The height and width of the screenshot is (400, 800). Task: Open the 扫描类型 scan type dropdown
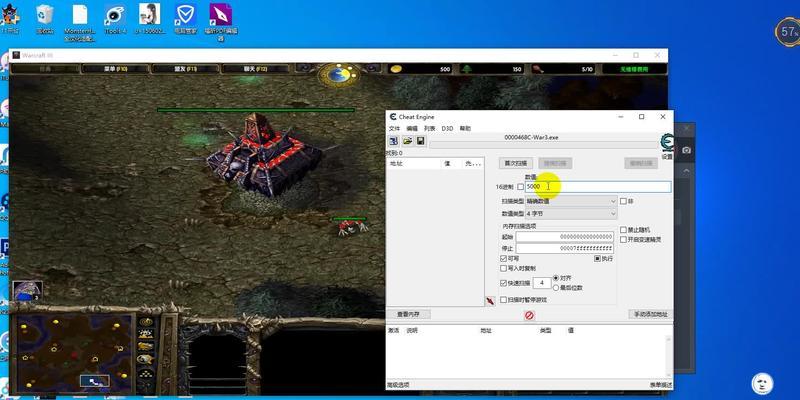pos(571,202)
